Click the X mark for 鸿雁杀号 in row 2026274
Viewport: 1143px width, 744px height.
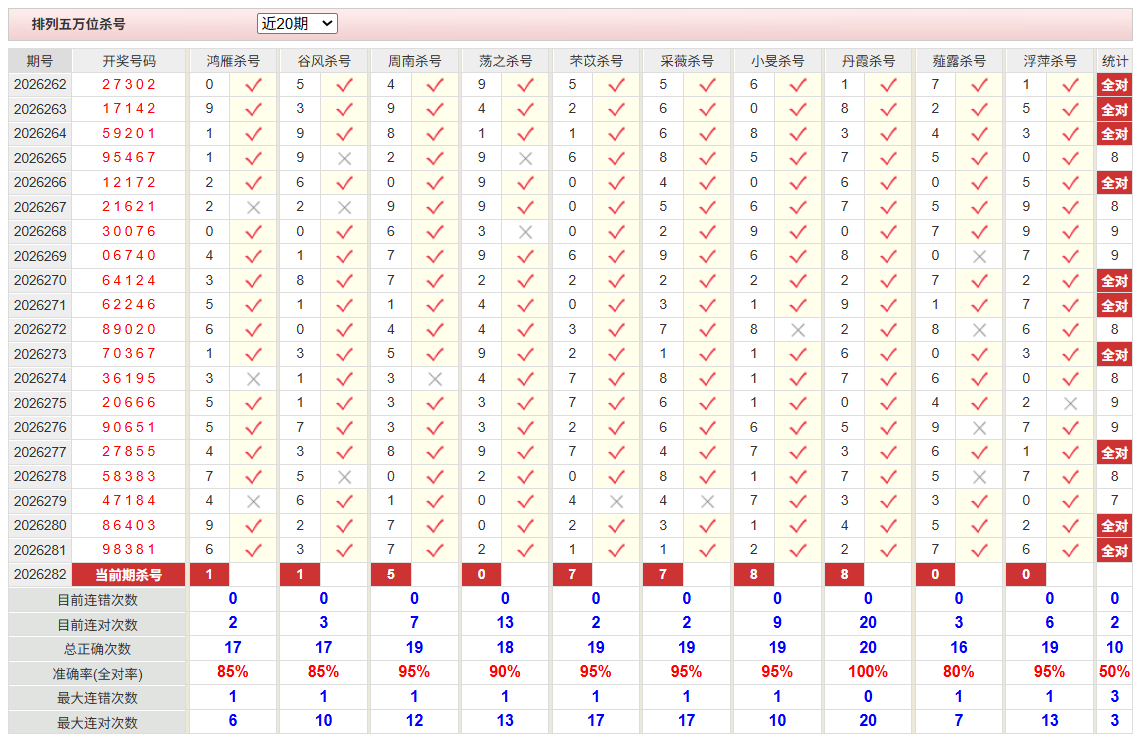click(254, 379)
